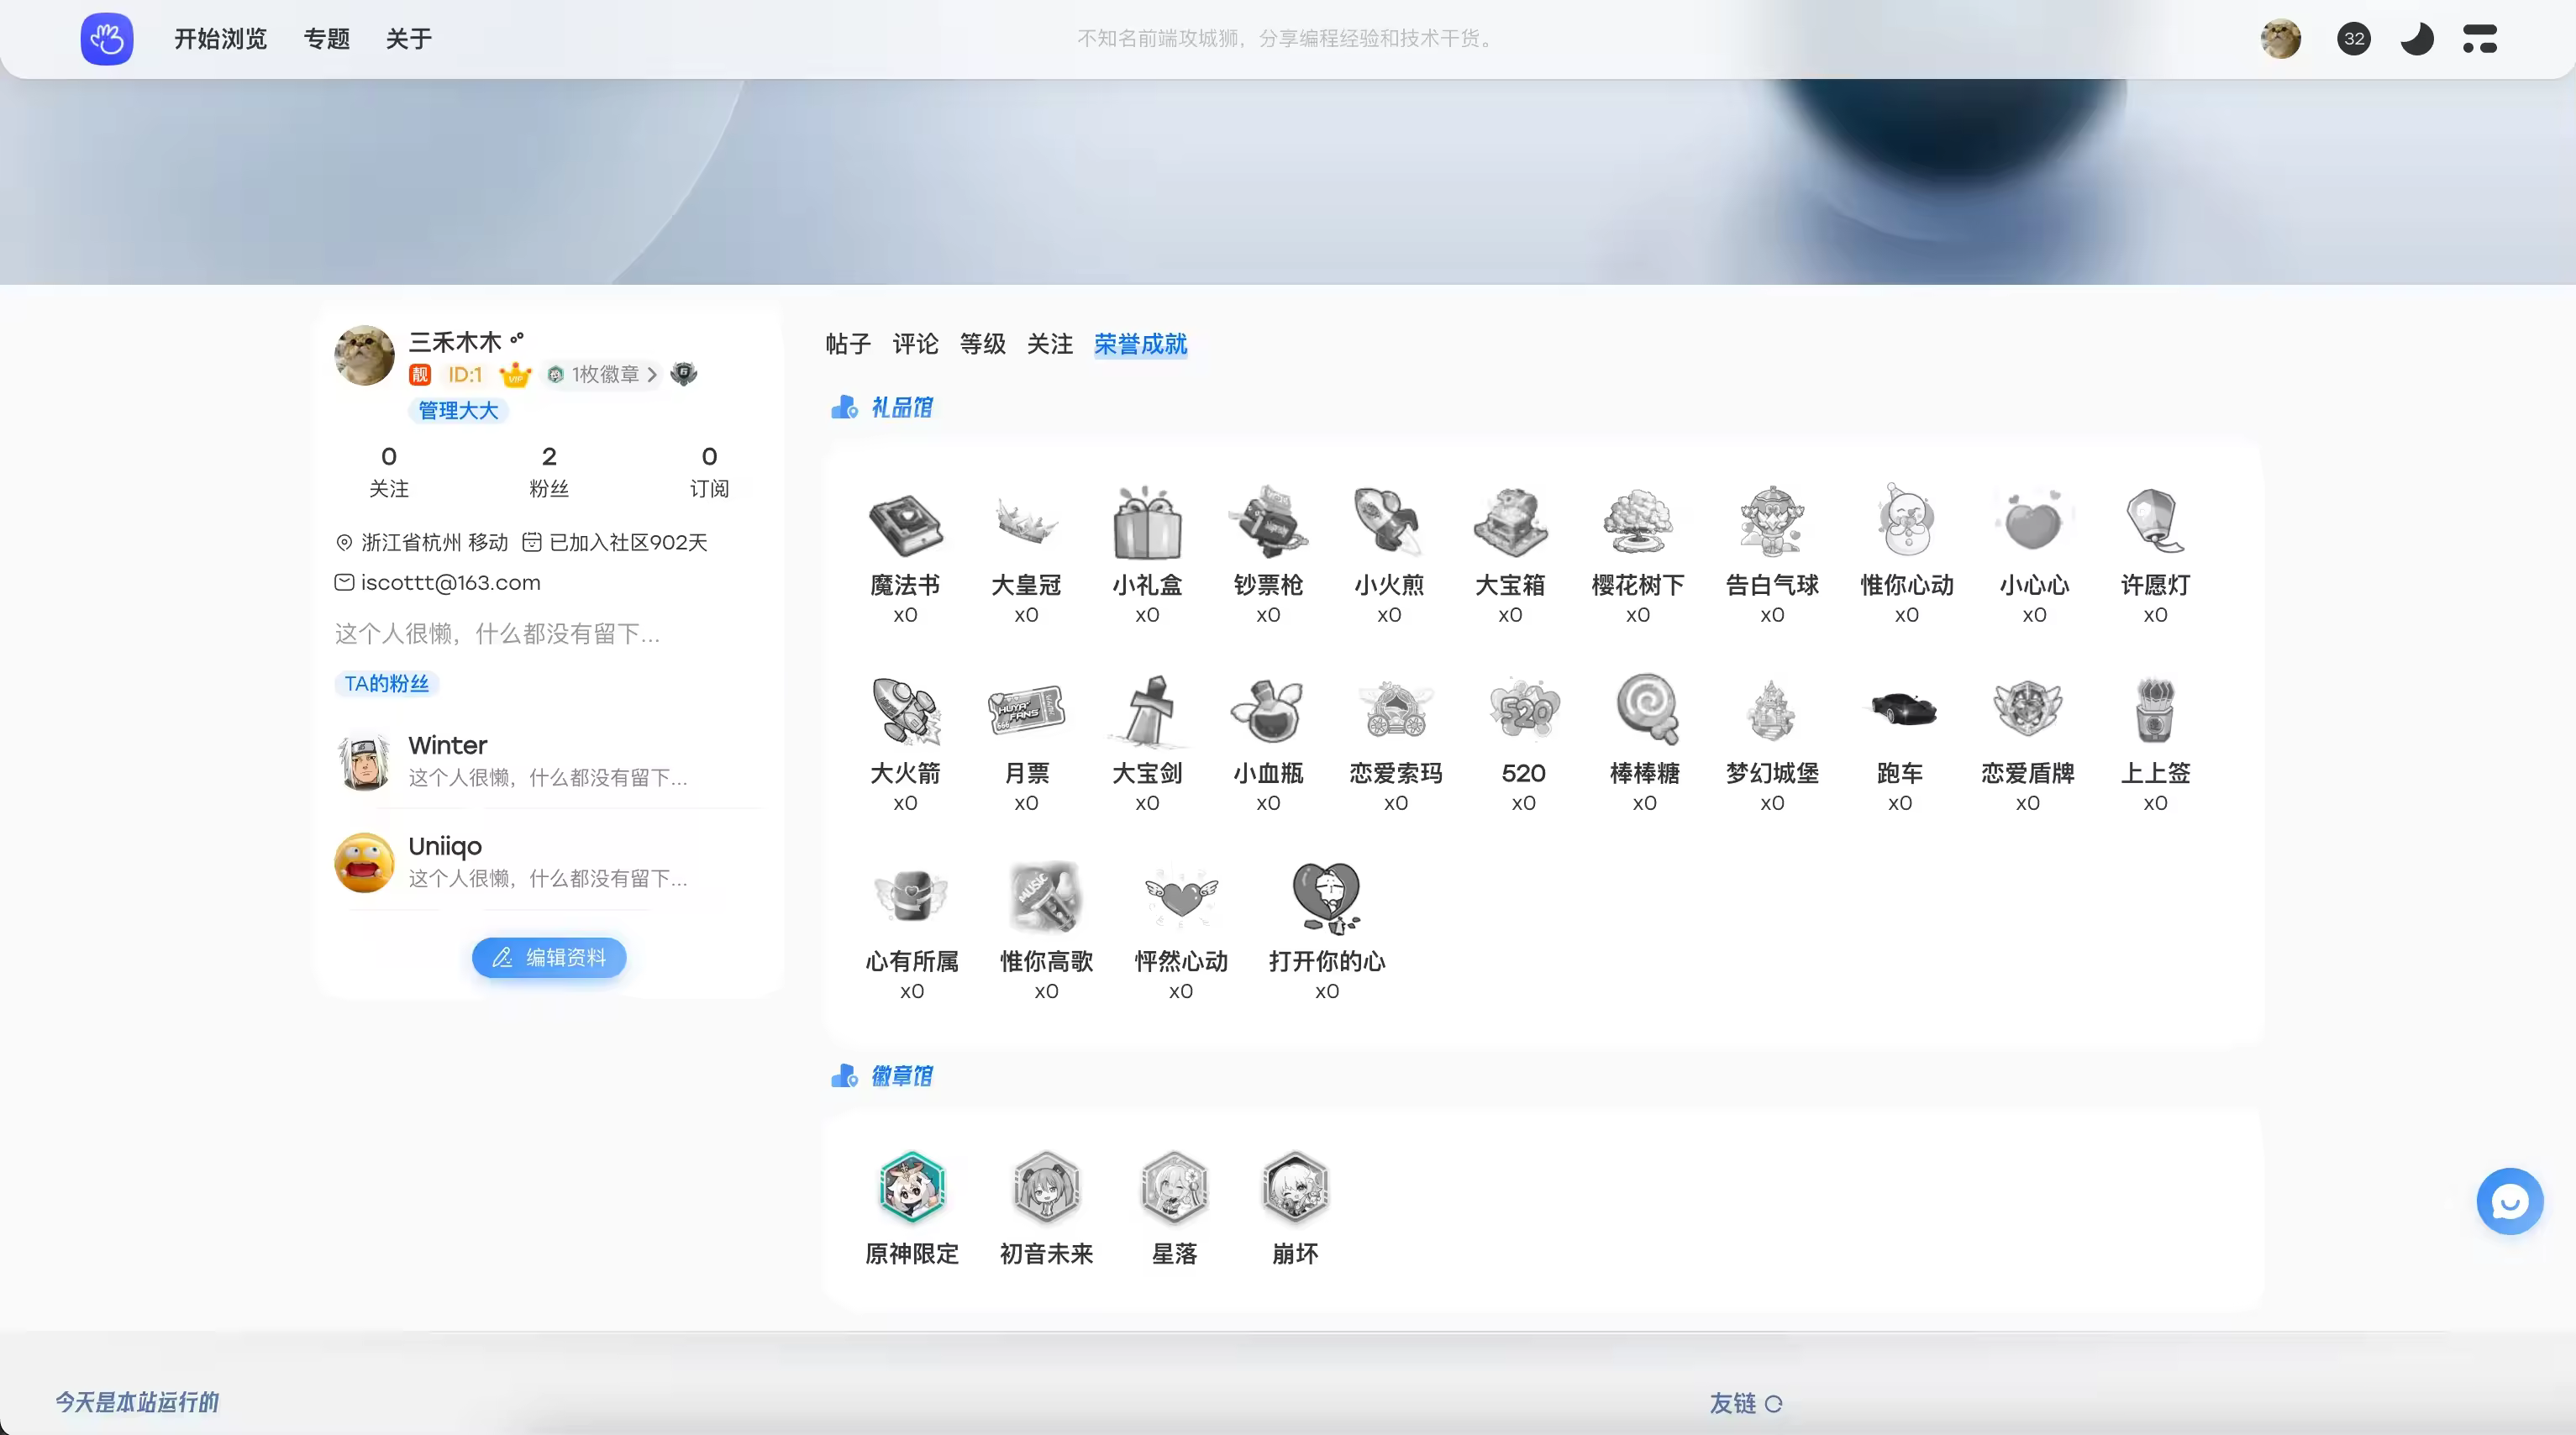Click the VIP crown icon
The height and width of the screenshot is (1435, 2576).
pos(515,375)
